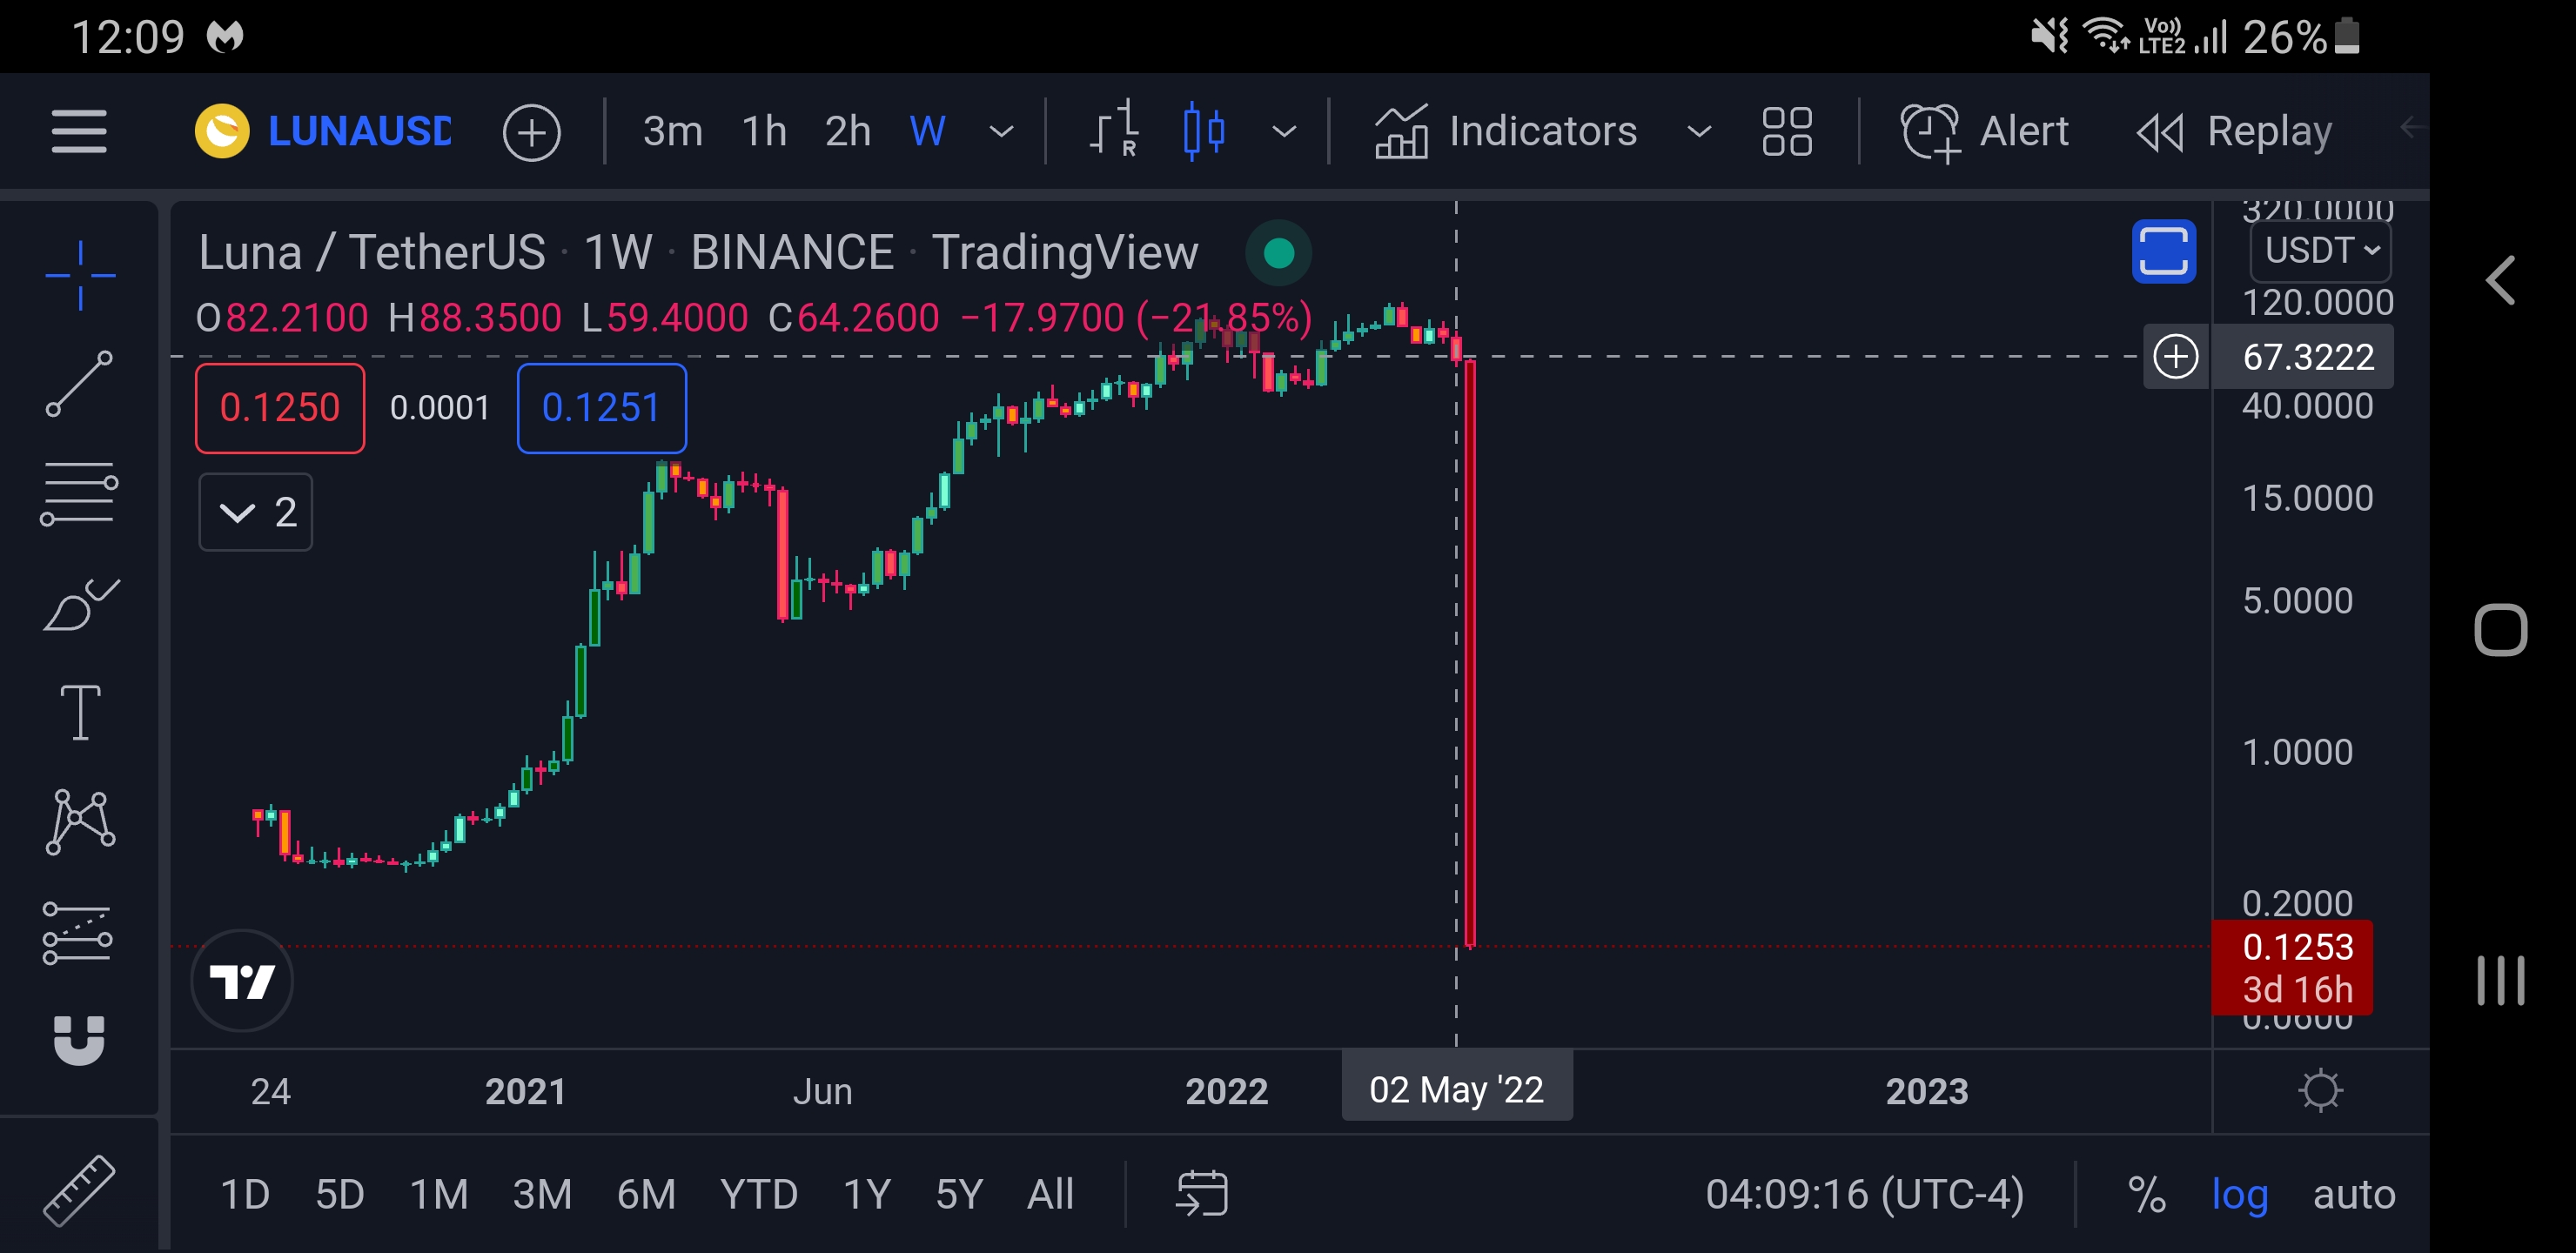
Task: Click the 02 May '22 date marker
Action: 1456,1088
